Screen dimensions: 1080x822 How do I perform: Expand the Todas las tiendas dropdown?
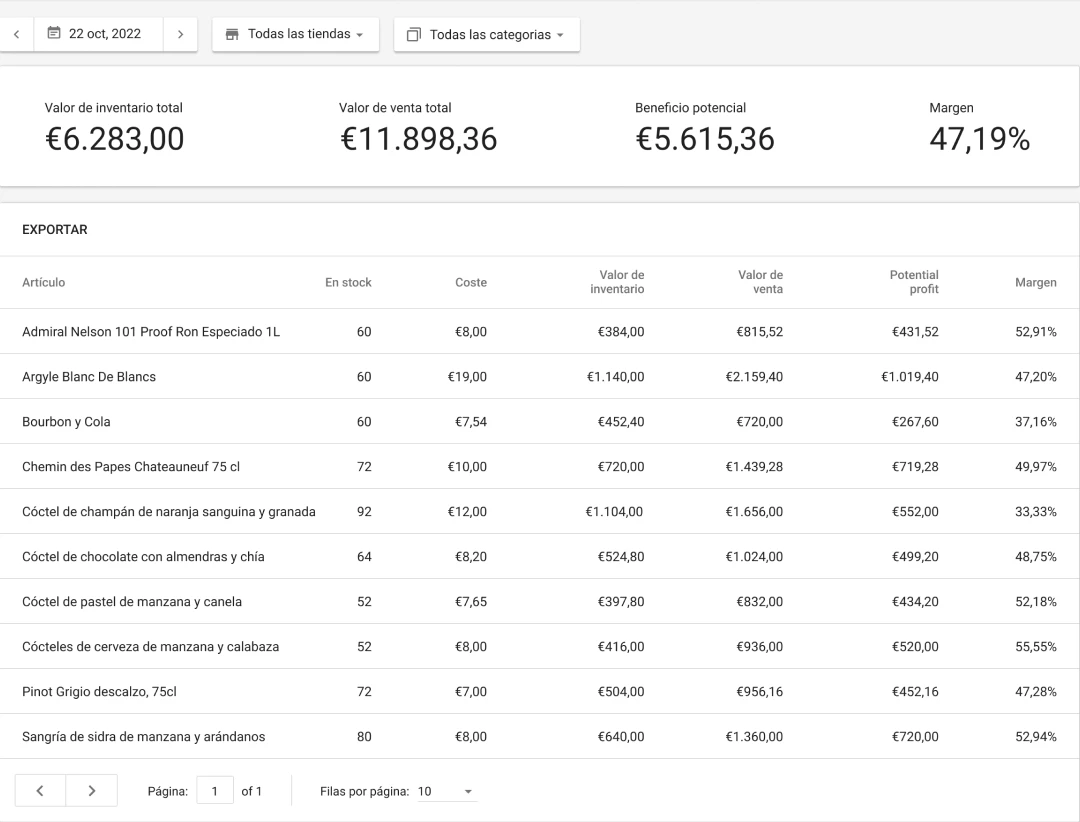[295, 34]
